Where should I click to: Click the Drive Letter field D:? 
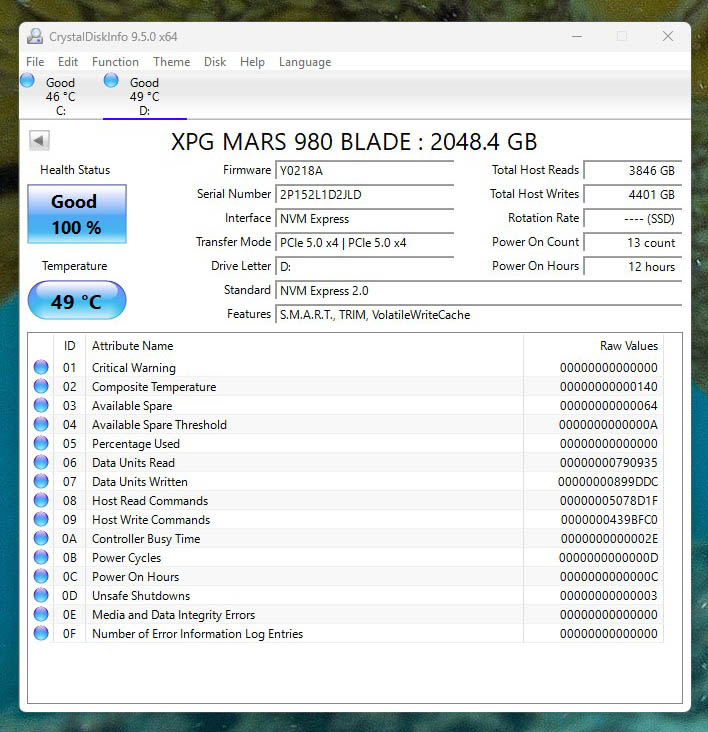coord(365,267)
